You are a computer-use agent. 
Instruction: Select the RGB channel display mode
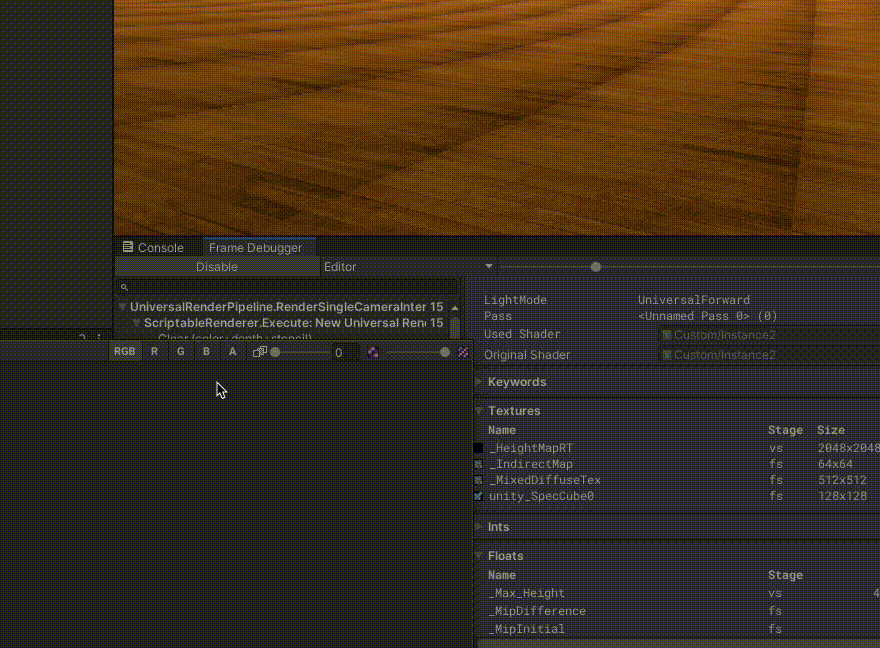pyautogui.click(x=124, y=351)
